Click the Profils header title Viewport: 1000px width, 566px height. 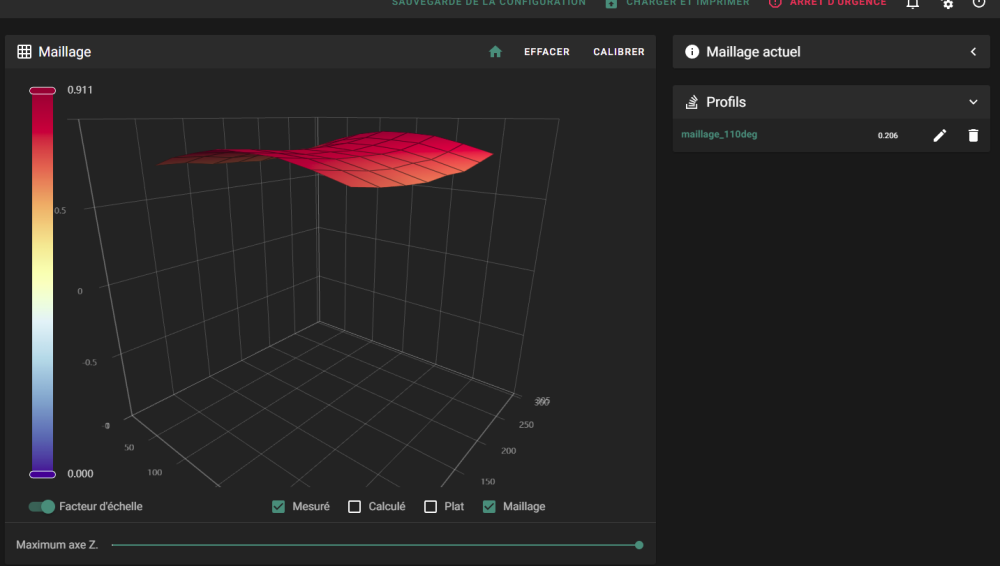(x=726, y=102)
